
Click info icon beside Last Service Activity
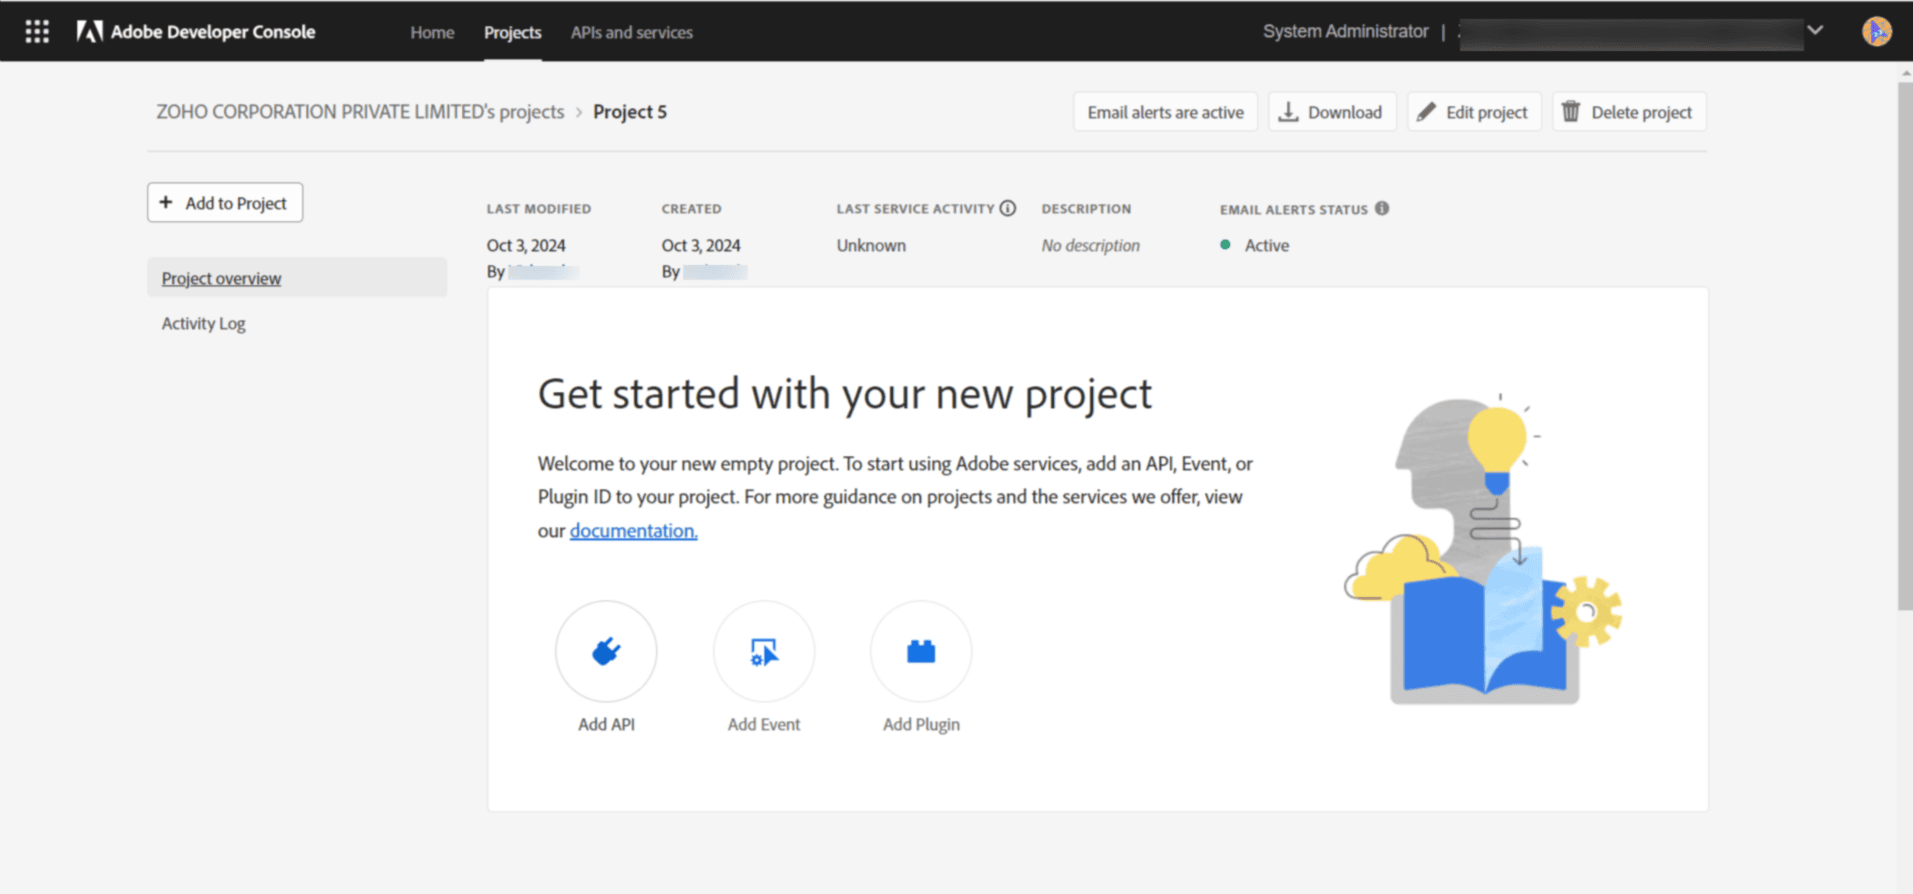coord(1008,208)
